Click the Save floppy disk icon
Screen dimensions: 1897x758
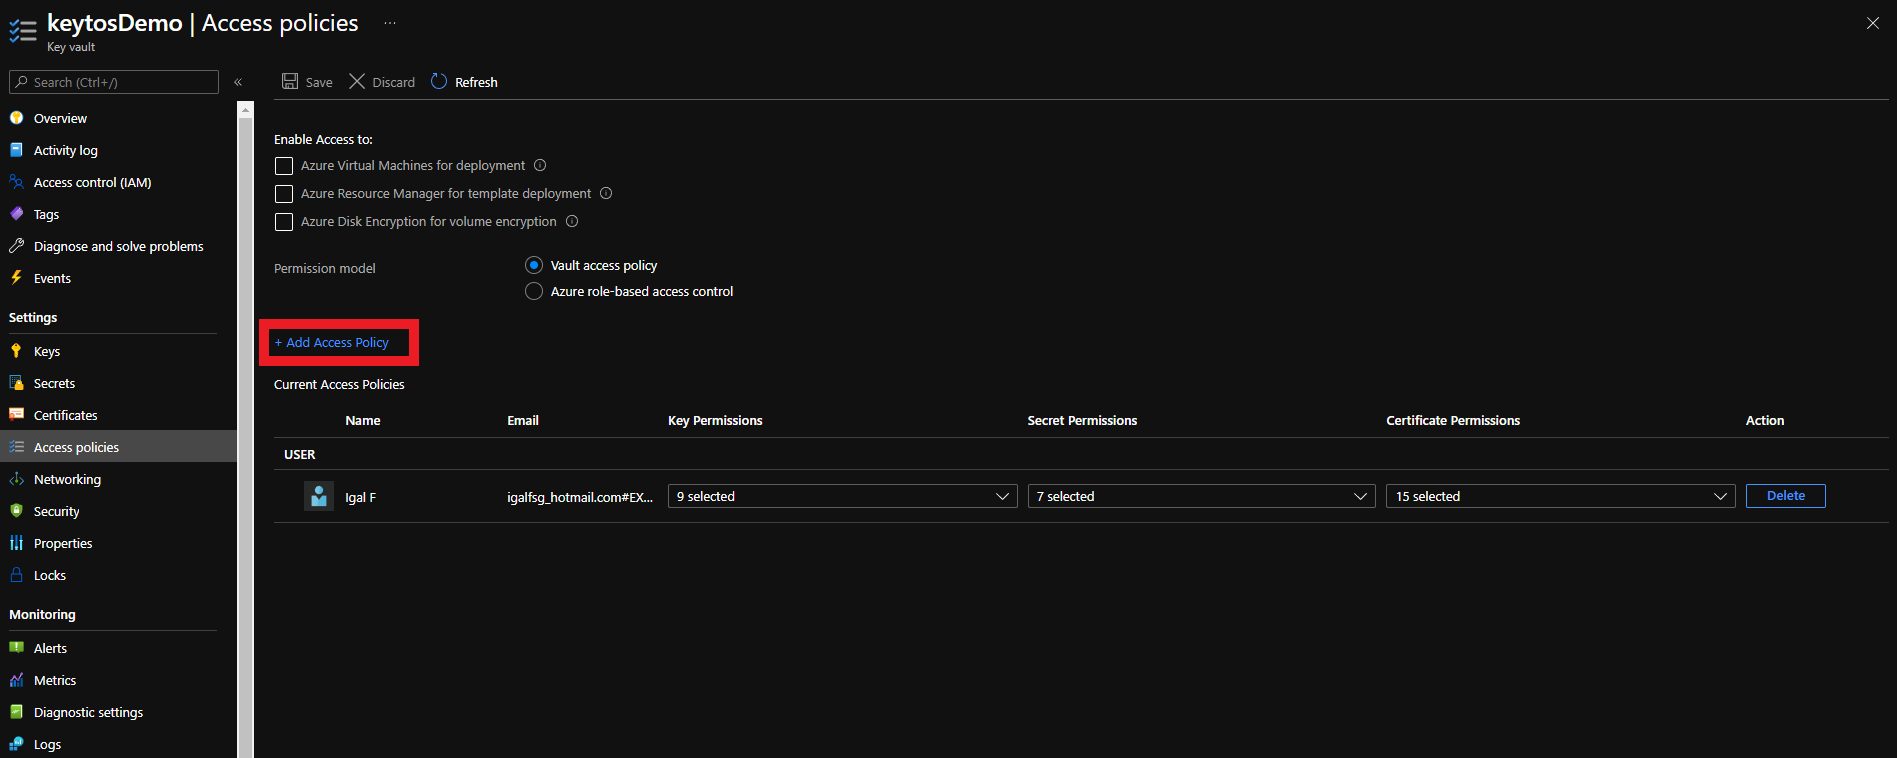(x=290, y=81)
